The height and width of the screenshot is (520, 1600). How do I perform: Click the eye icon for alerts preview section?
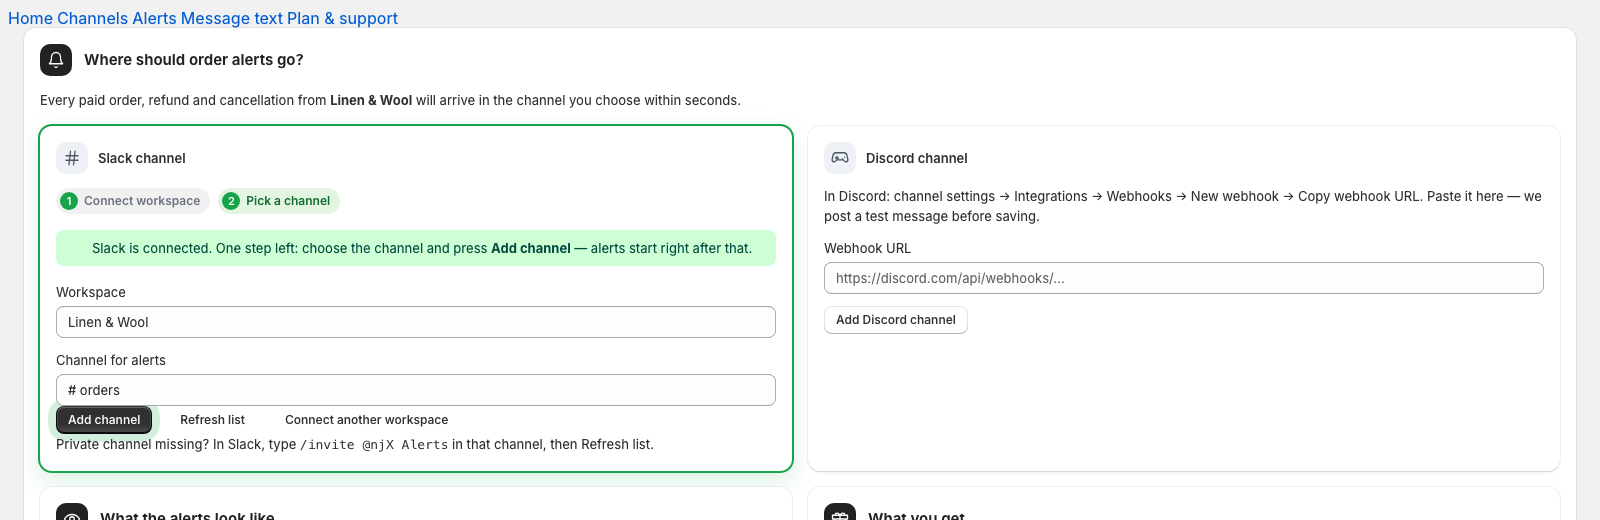point(72,512)
